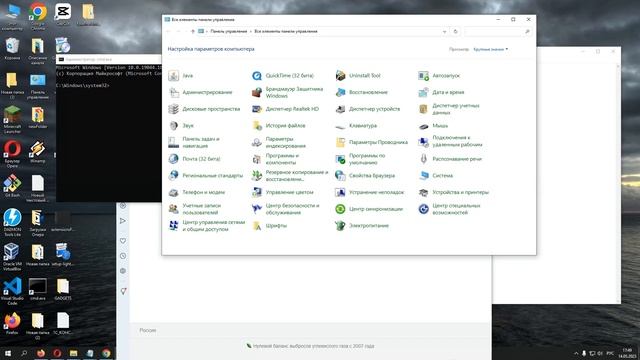The image size is (640, 360).
Task: Select the Браузер Opera desktop shortcut
Action: pos(12,154)
